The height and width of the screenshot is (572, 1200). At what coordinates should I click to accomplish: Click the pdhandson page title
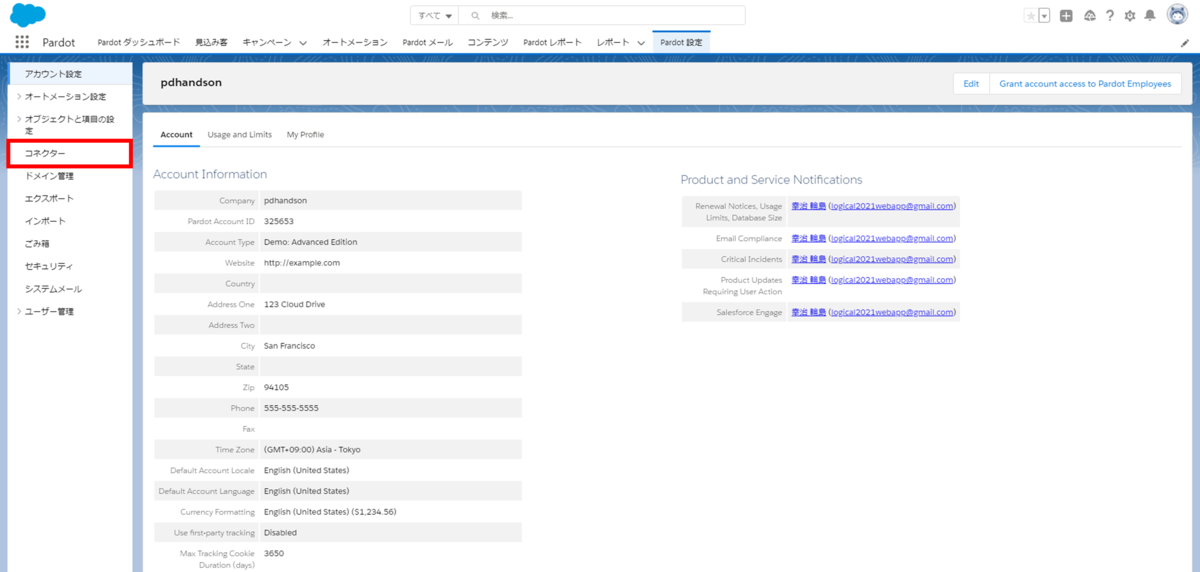(191, 83)
